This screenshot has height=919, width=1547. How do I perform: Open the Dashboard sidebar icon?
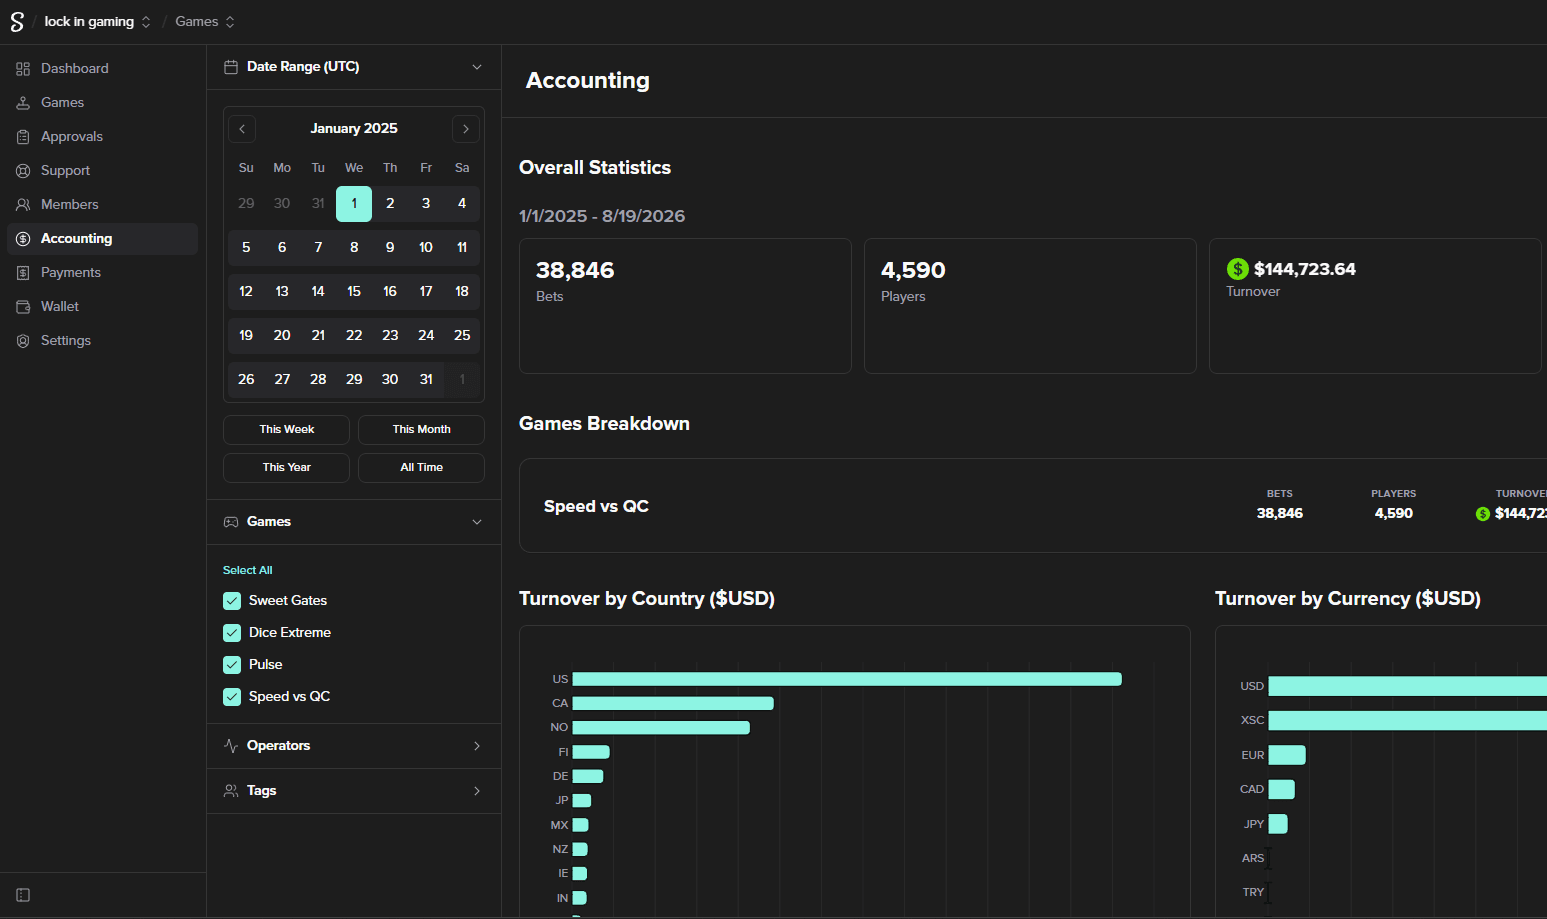[x=23, y=69]
